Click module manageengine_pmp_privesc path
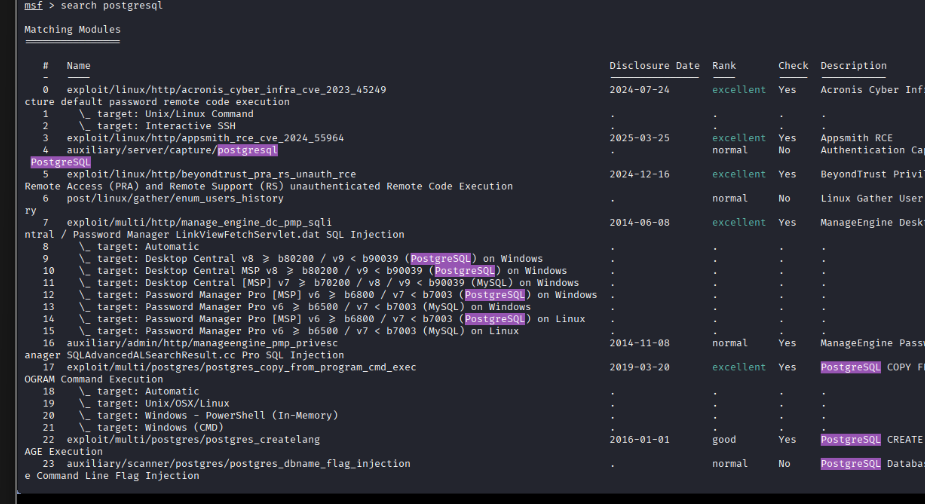 click(202, 343)
